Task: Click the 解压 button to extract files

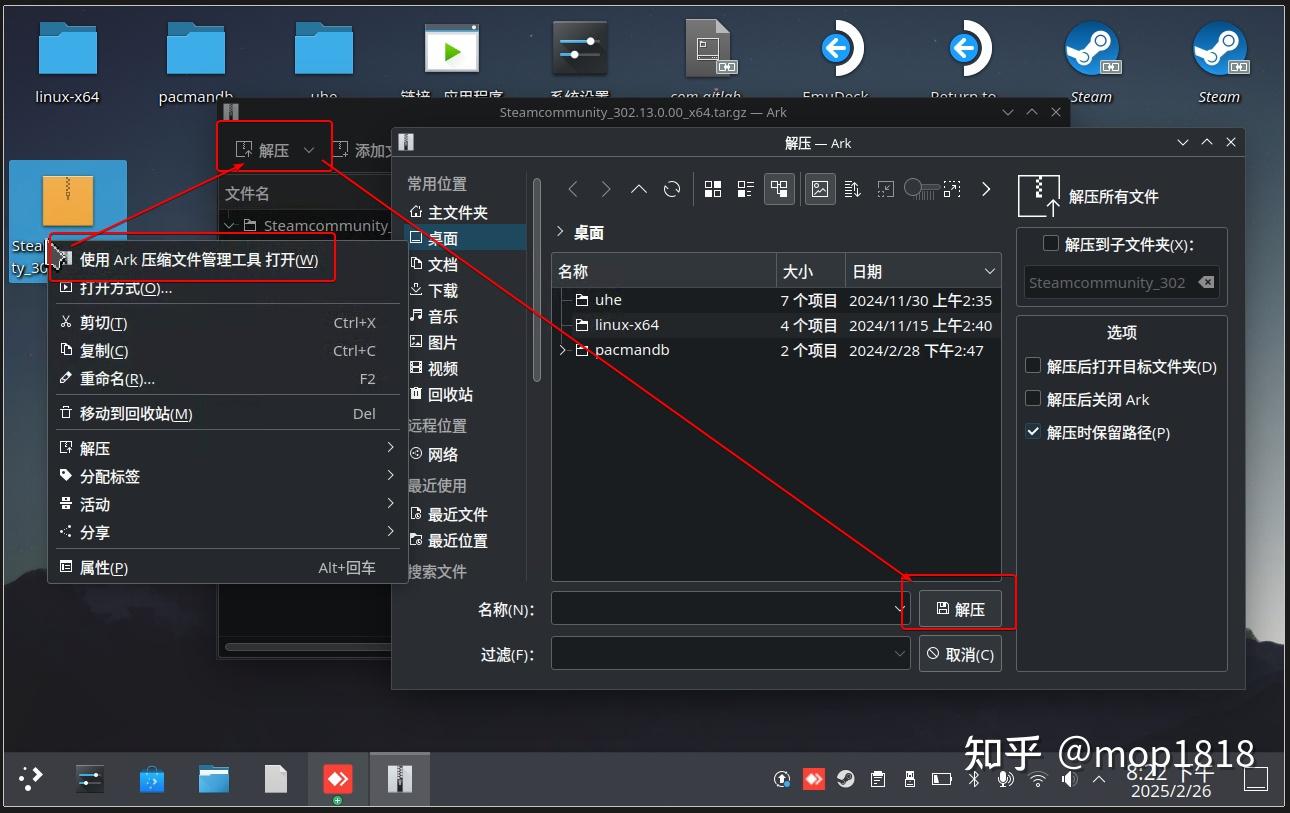Action: 959,608
